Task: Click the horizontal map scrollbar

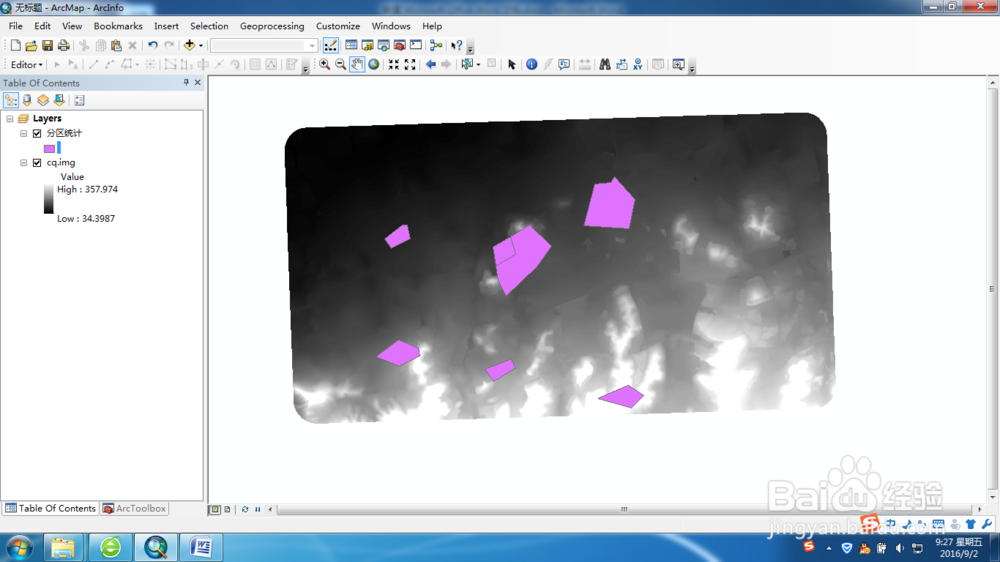Action: (624, 509)
